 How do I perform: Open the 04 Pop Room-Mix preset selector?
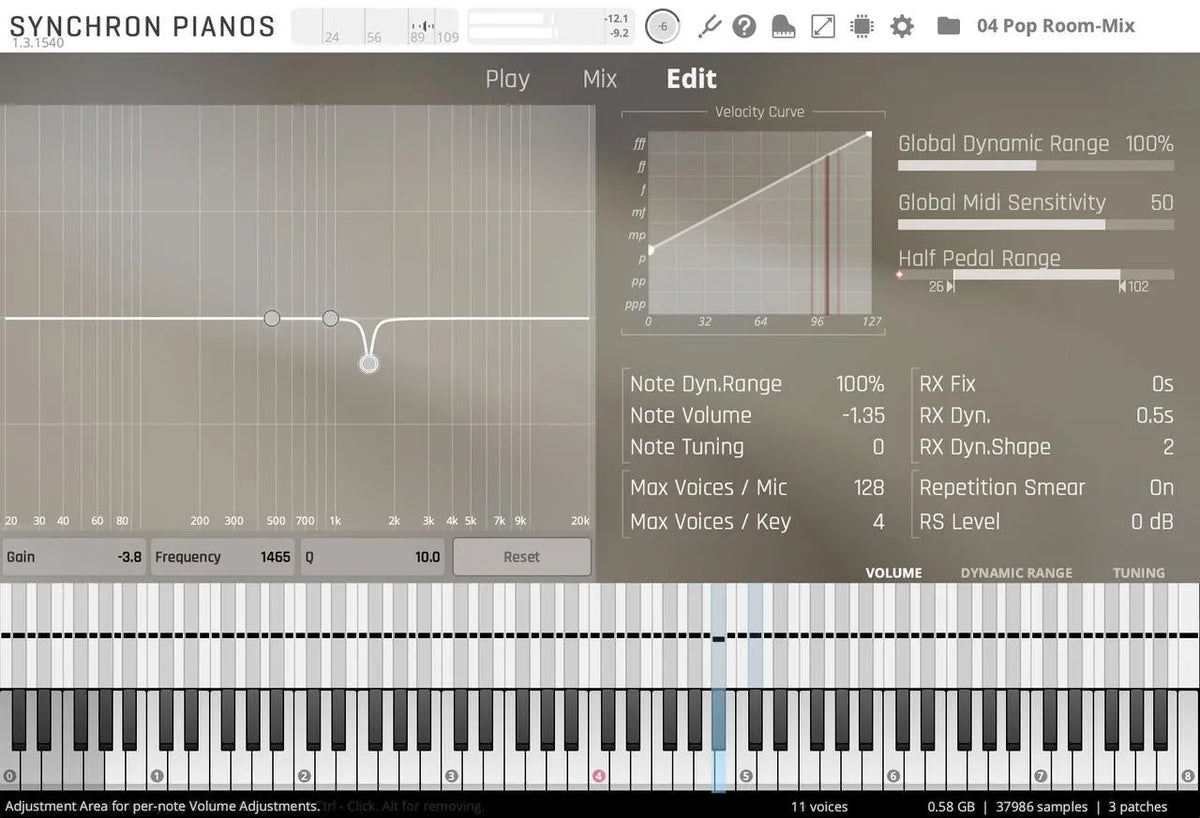tap(1055, 25)
